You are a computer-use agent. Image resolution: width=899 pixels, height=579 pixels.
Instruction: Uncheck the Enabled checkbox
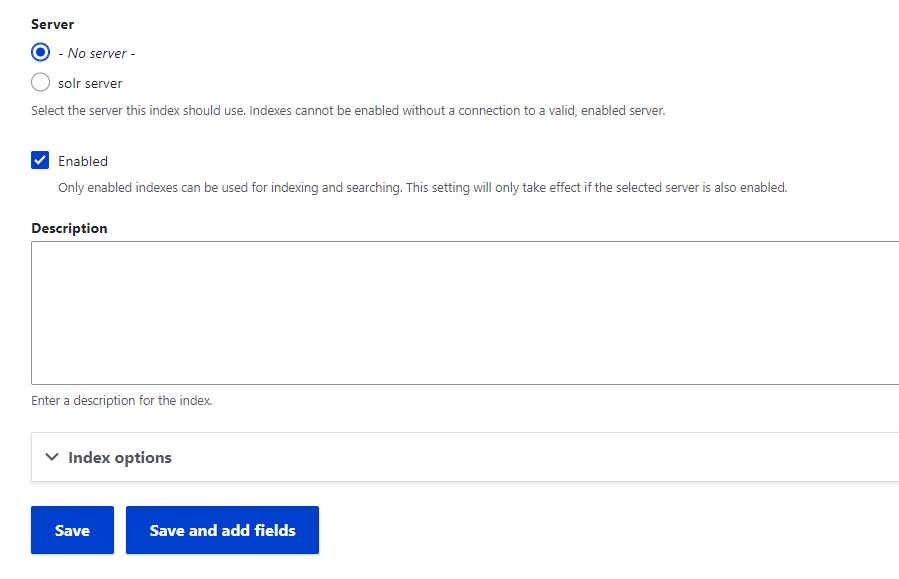(x=41, y=161)
